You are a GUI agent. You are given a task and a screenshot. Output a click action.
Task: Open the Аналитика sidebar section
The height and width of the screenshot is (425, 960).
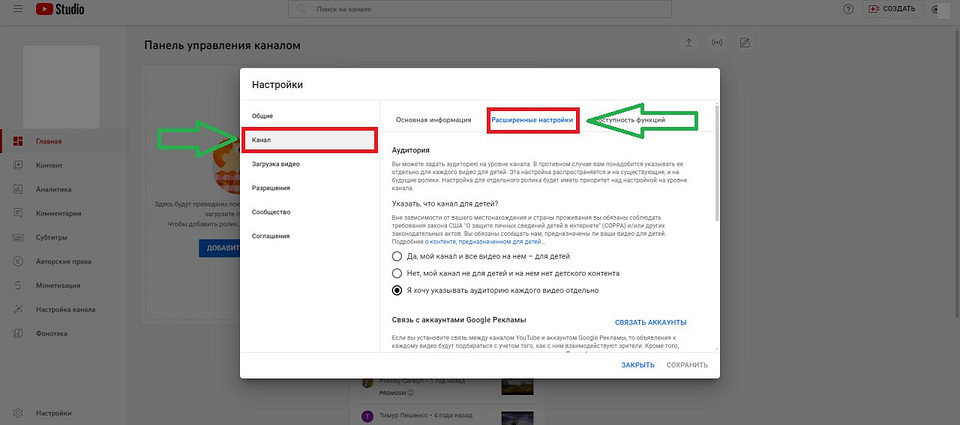(53, 188)
